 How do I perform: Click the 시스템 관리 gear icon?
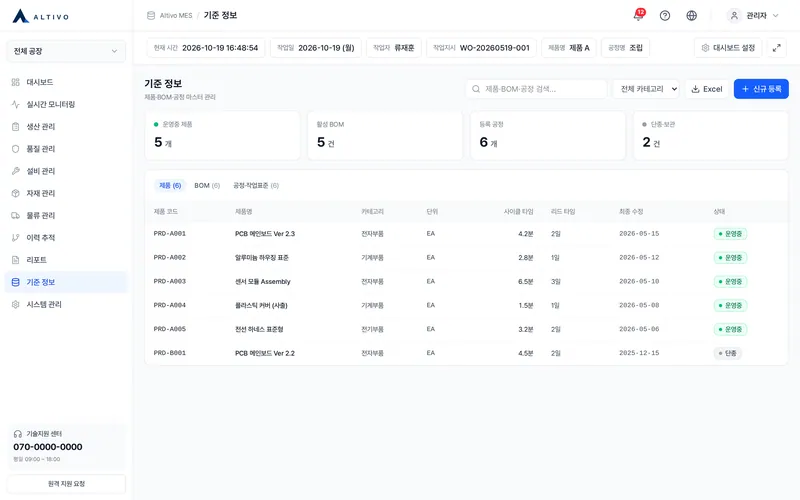tap(16, 305)
